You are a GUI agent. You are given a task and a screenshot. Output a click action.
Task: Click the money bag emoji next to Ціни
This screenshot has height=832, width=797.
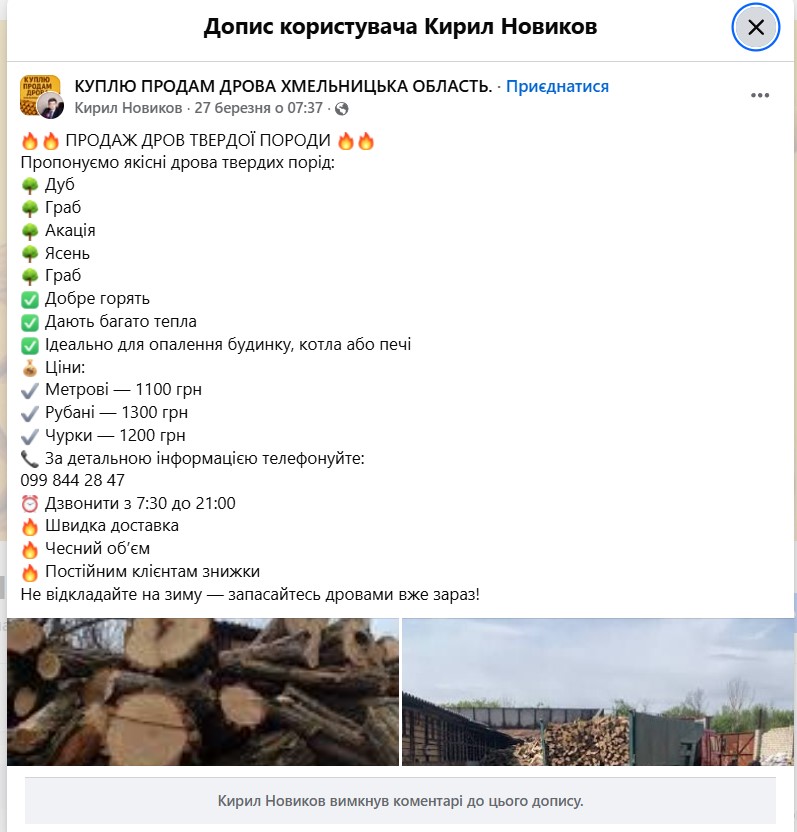point(30,368)
